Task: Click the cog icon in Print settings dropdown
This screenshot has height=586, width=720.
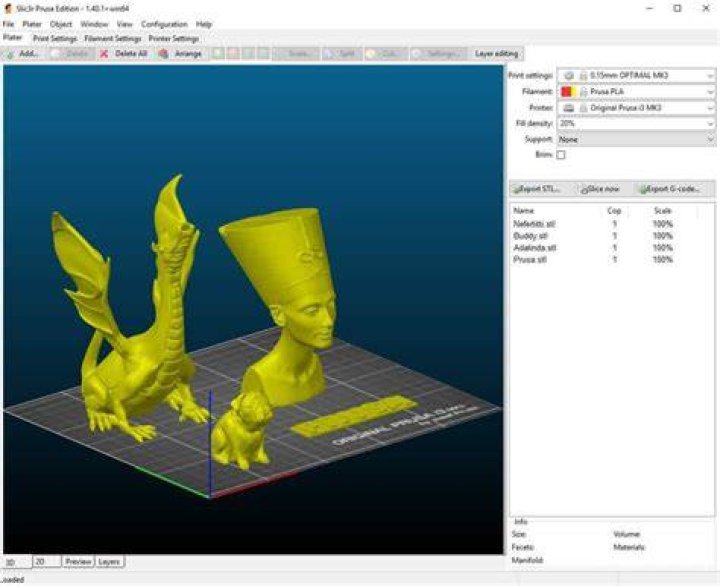Action: [569, 75]
